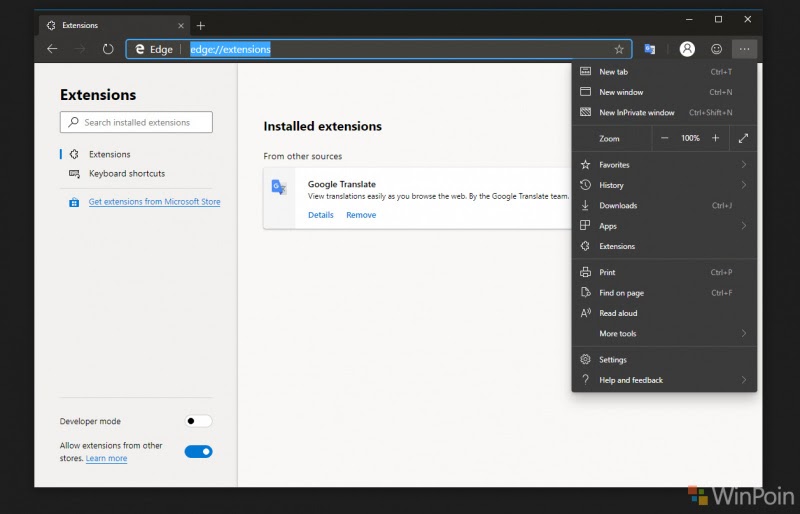800x514 pixels.
Task: Open Google Translate toolbar extension icon
Action: (x=649, y=49)
